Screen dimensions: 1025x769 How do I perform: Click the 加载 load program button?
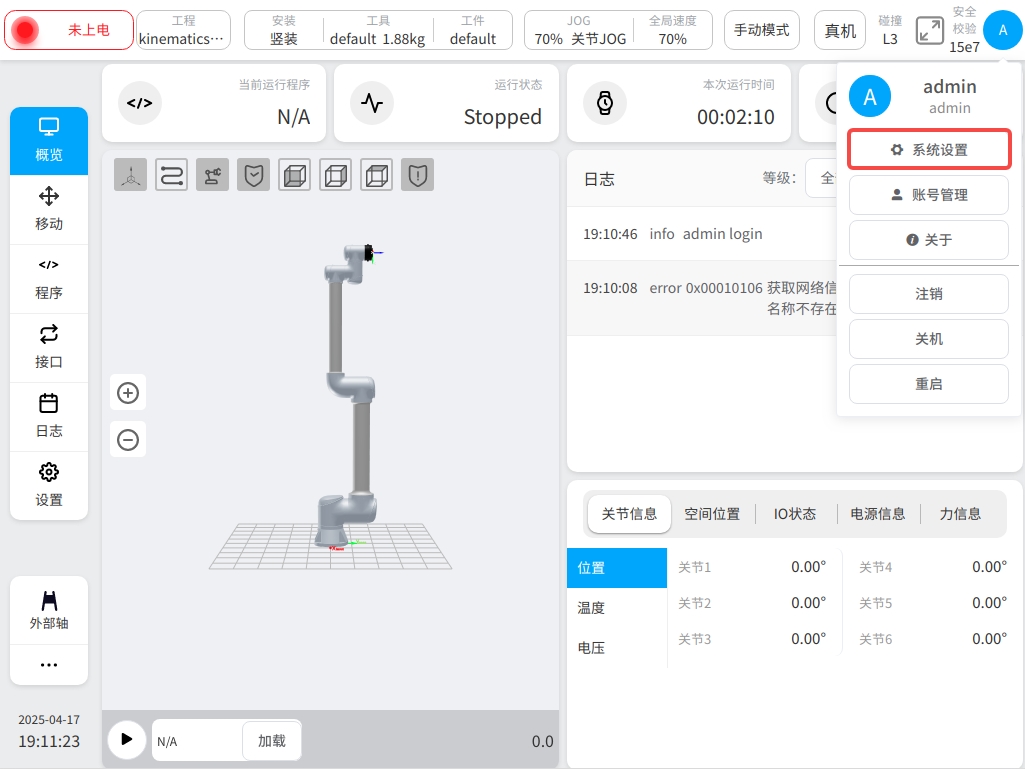coord(271,741)
